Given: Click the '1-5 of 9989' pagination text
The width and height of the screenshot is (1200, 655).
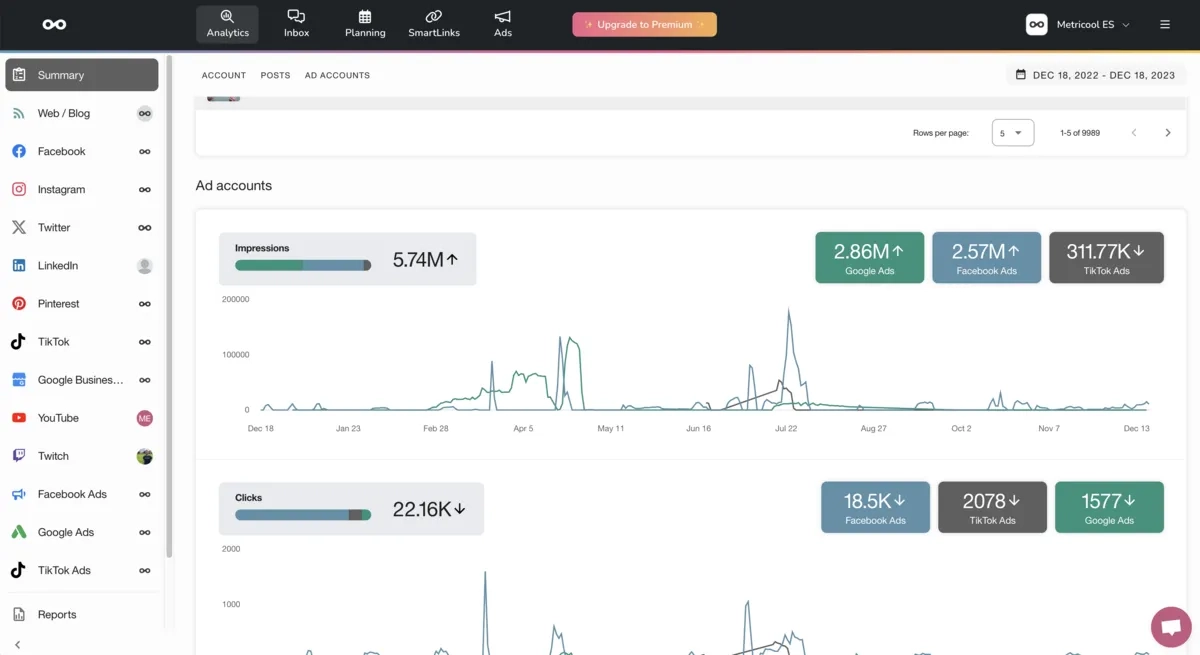Looking at the screenshot, I should pyautogui.click(x=1080, y=133).
